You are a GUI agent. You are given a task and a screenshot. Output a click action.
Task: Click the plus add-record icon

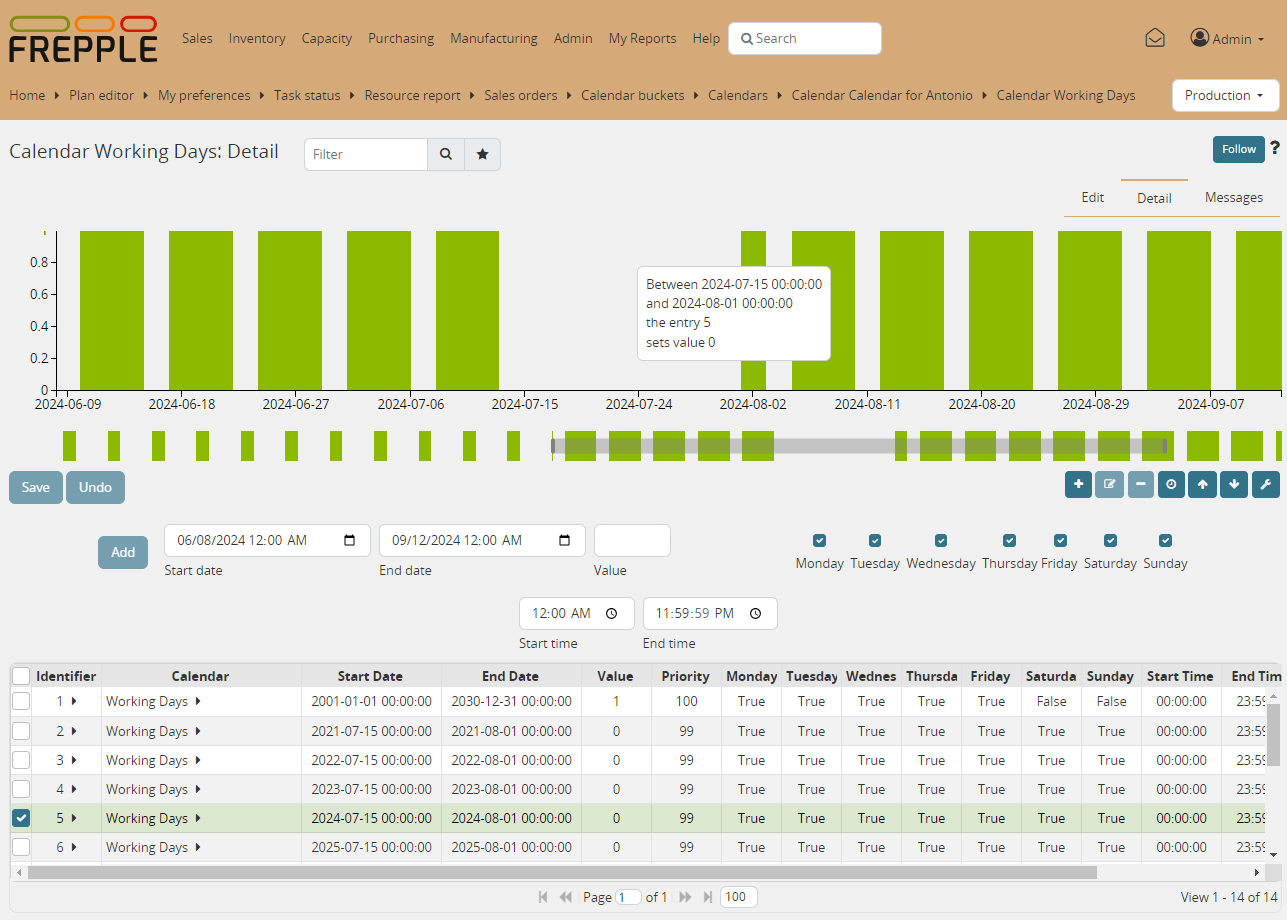[1078, 484]
